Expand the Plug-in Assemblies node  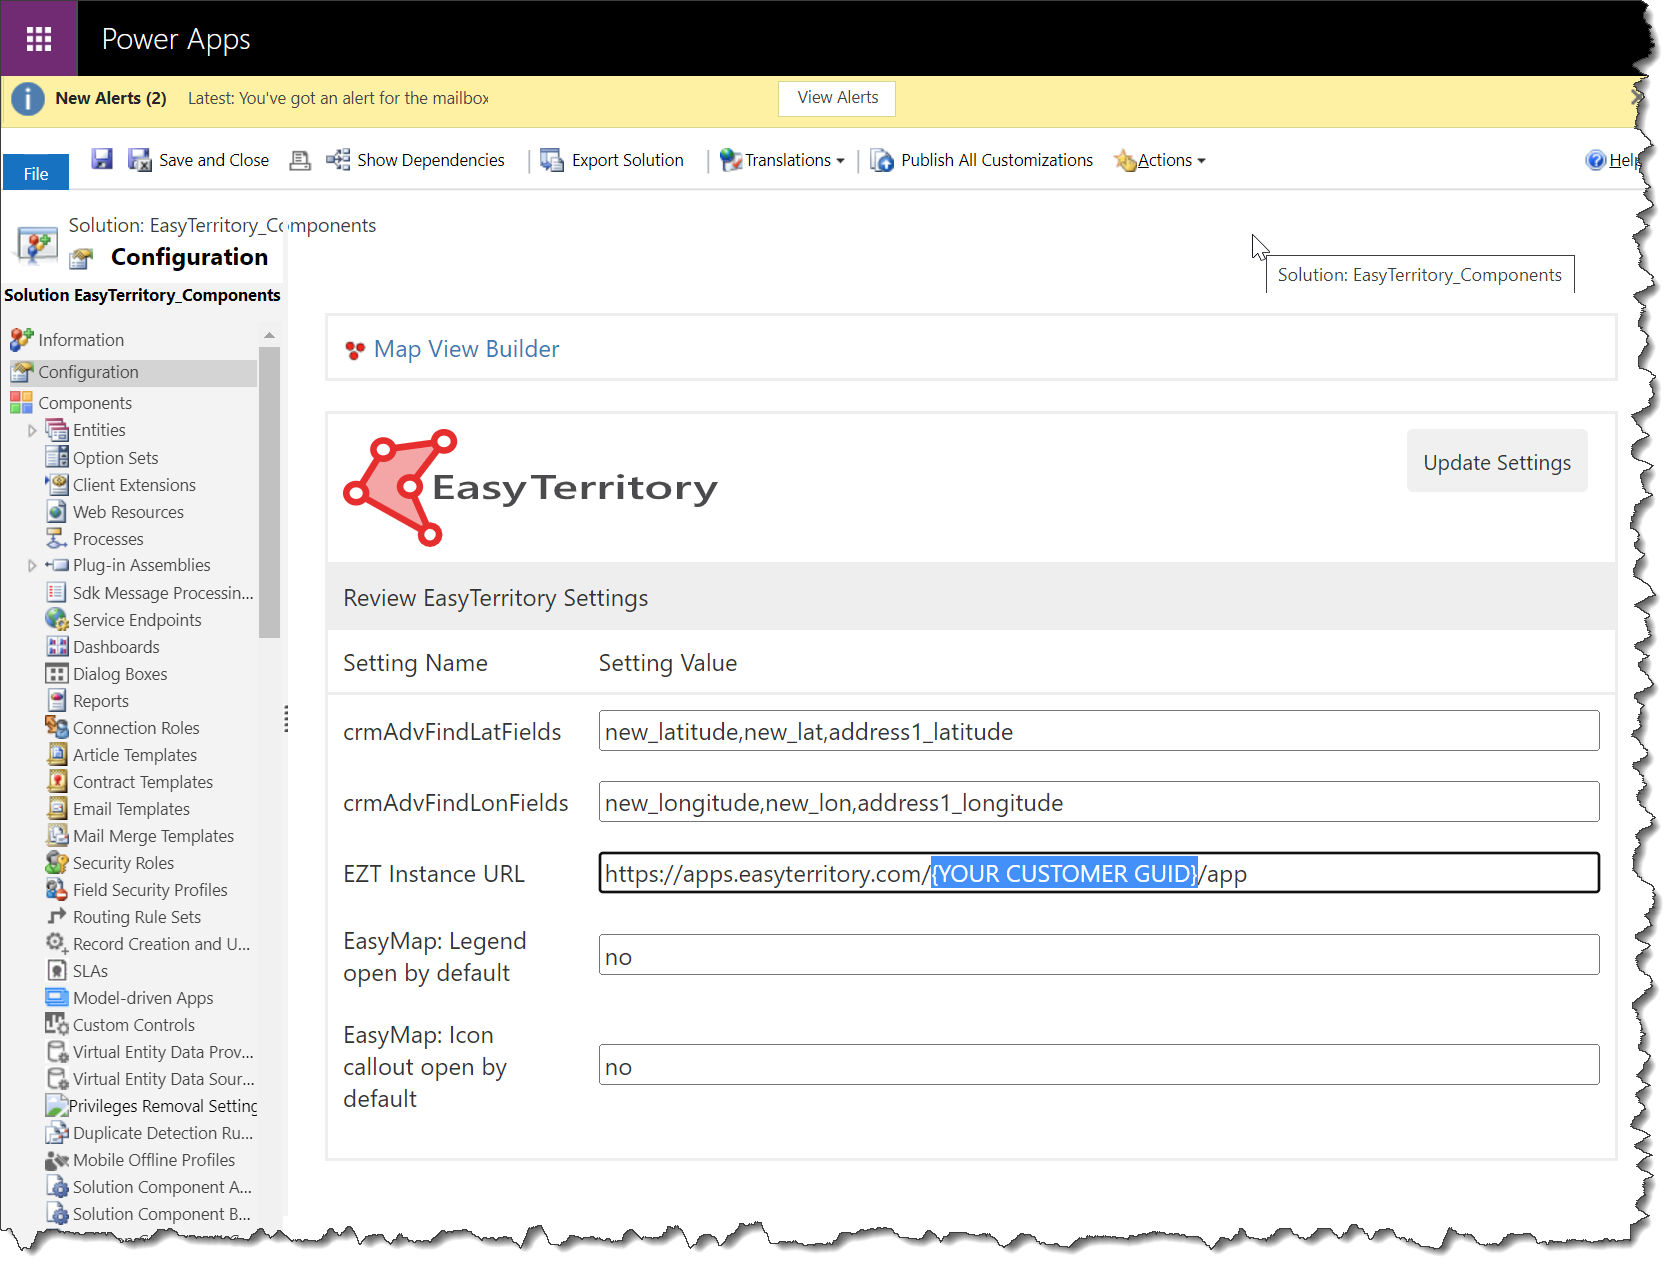pos(33,565)
